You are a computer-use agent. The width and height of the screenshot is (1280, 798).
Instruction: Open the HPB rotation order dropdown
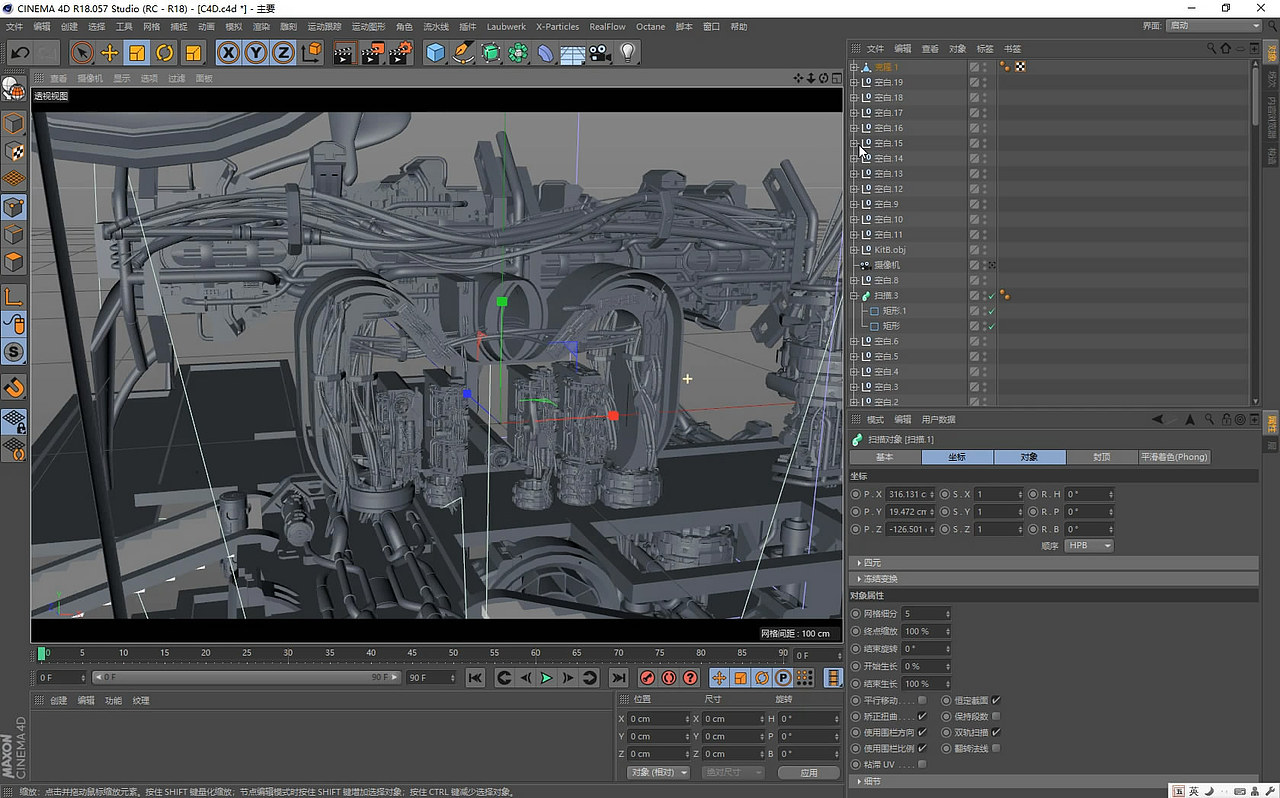[1088, 545]
